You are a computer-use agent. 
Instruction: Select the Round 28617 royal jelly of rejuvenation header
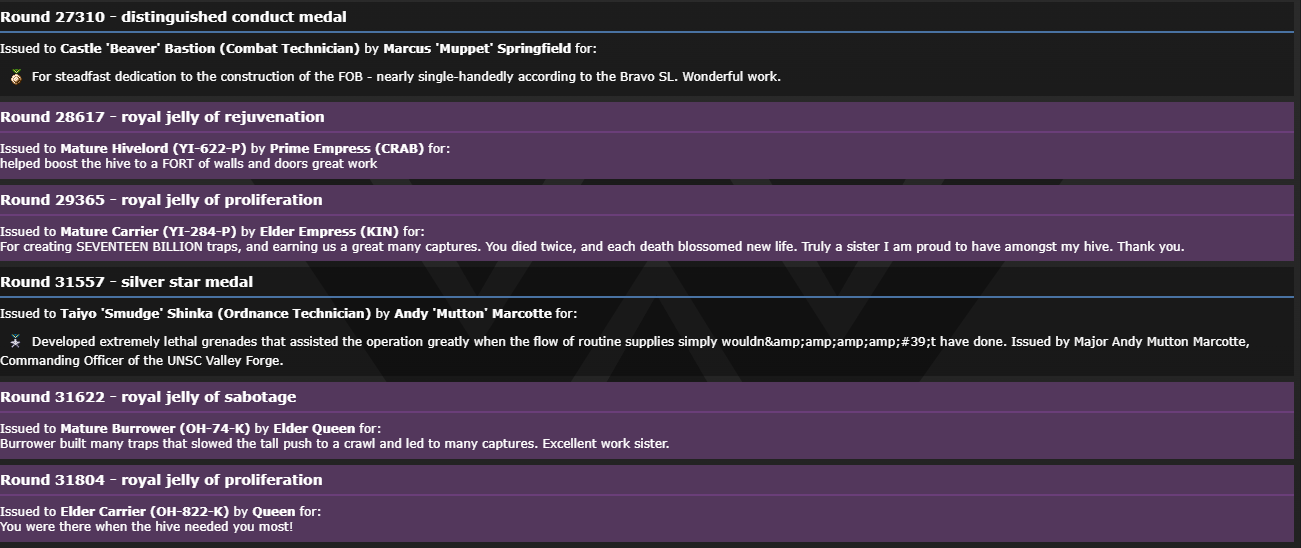coord(162,117)
